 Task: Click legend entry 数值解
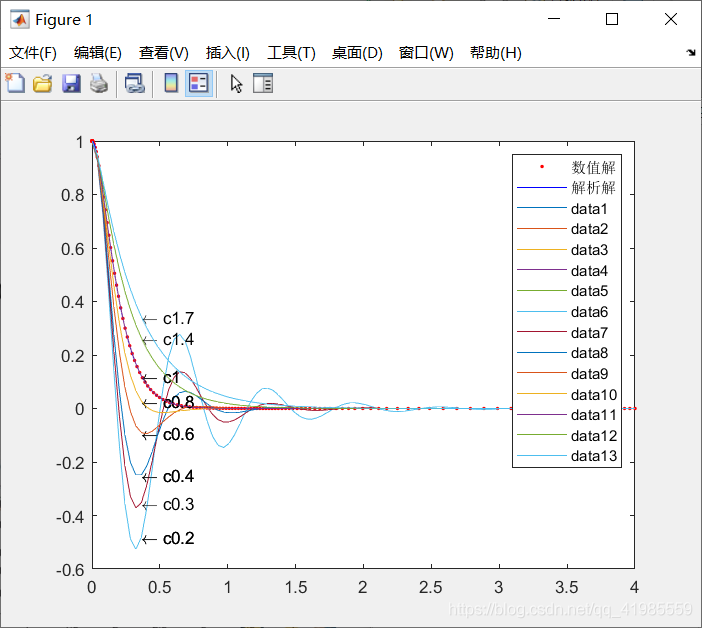593,167
